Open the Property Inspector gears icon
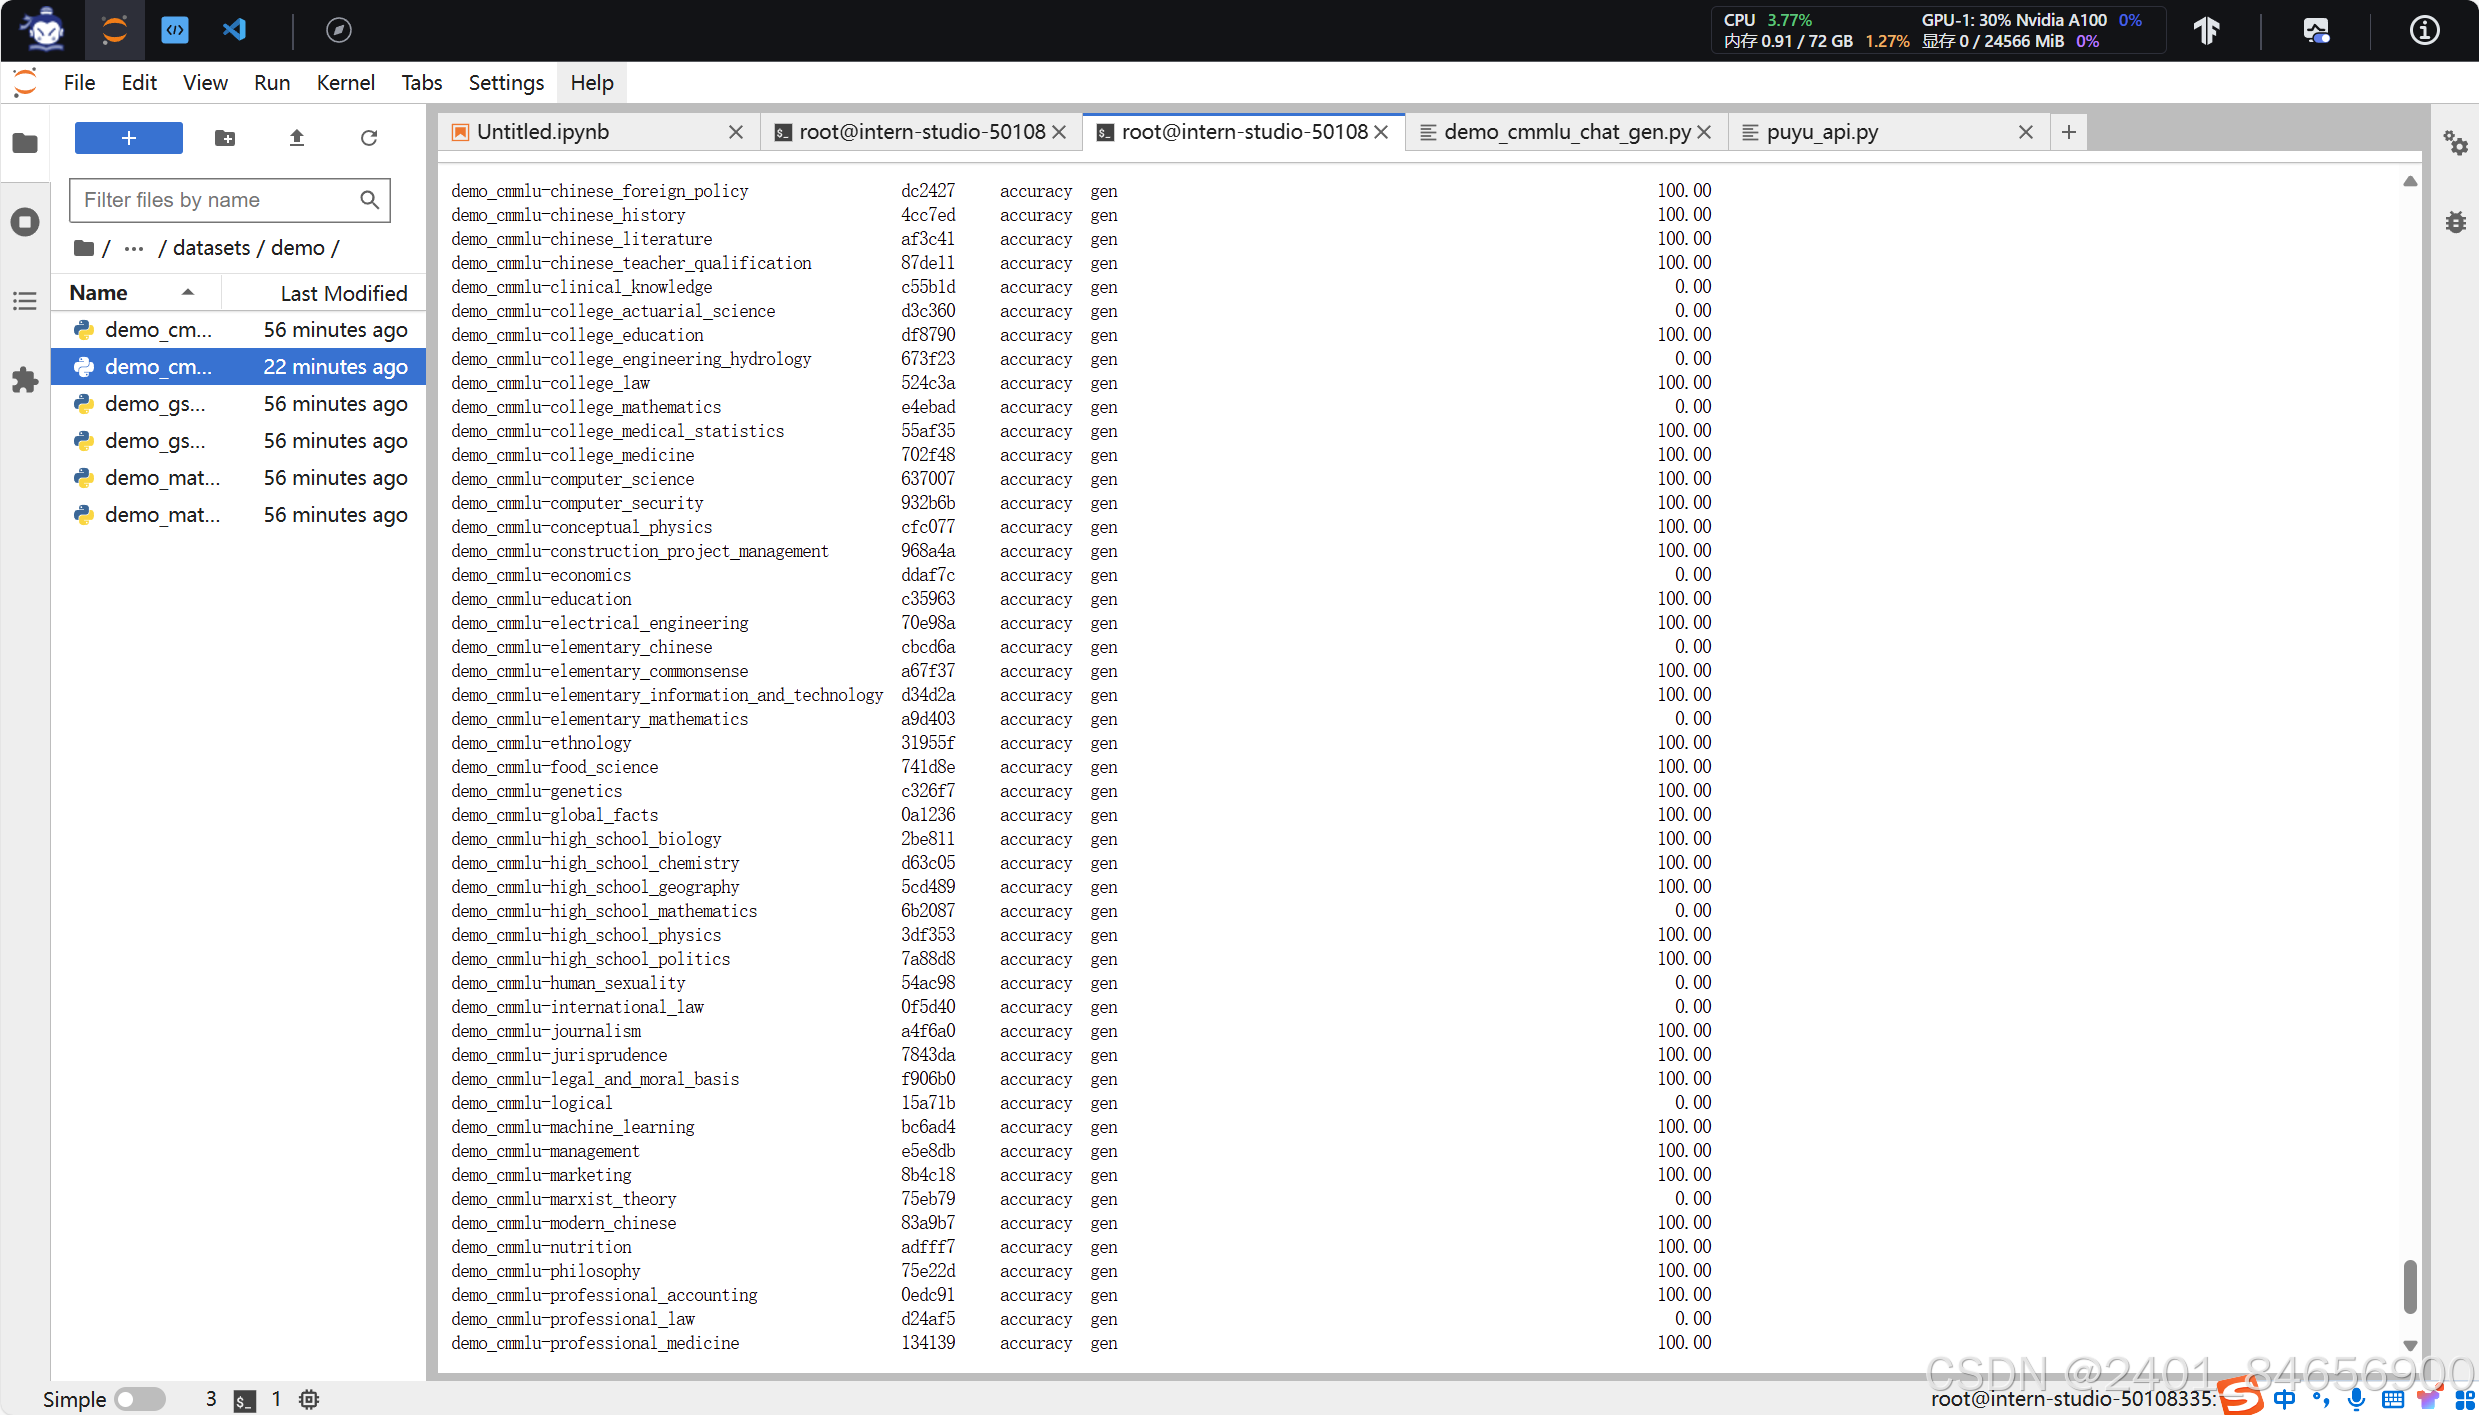Screen dimensions: 2479x1415 [2456, 143]
